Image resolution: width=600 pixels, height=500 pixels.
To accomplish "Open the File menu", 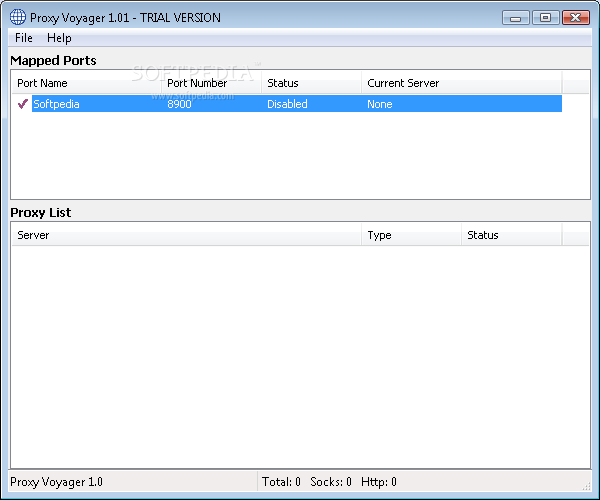I will point(24,38).
